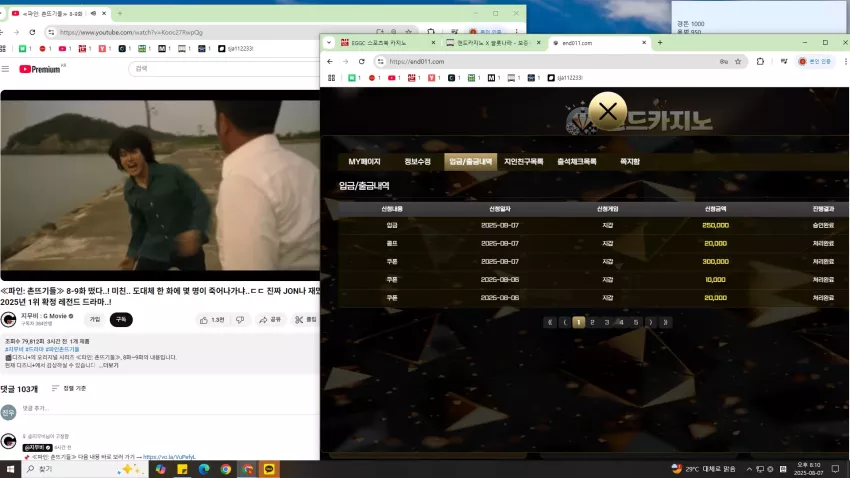Click the 10,000 amount cell

715,280
